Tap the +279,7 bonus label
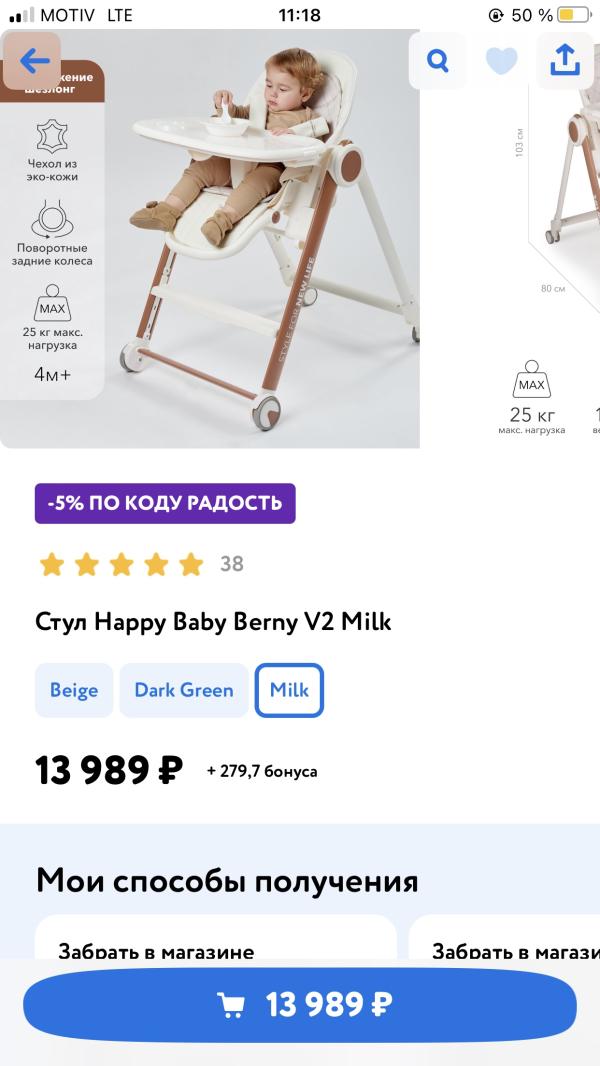 coord(262,771)
